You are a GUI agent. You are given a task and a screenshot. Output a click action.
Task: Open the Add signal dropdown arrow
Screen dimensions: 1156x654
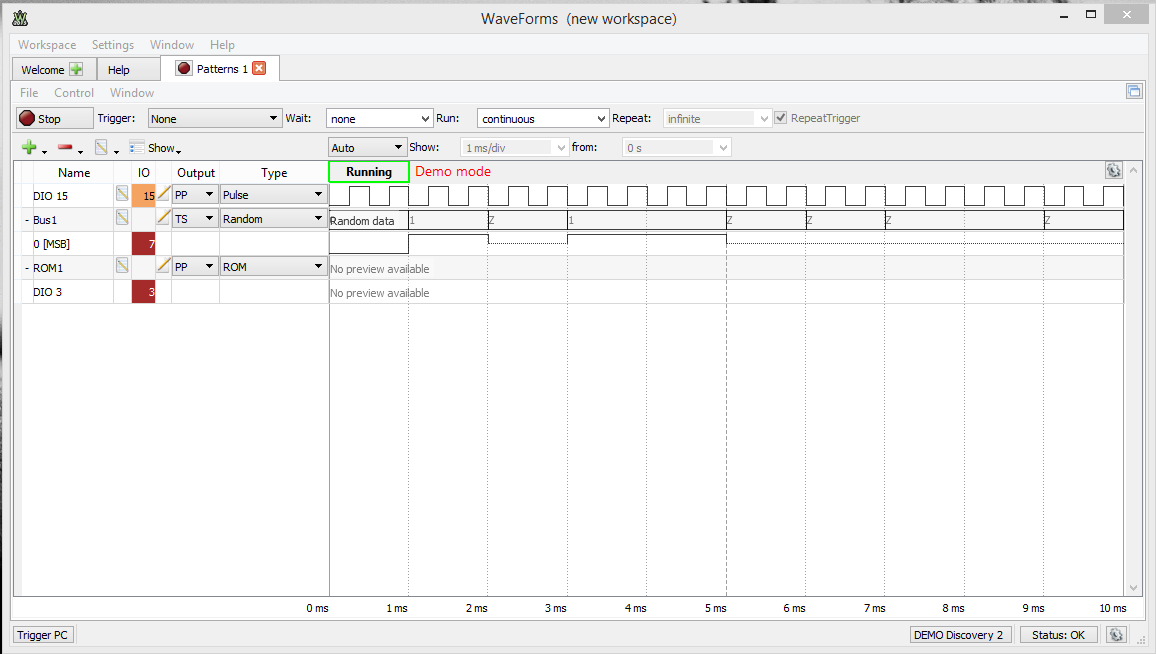click(x=44, y=152)
